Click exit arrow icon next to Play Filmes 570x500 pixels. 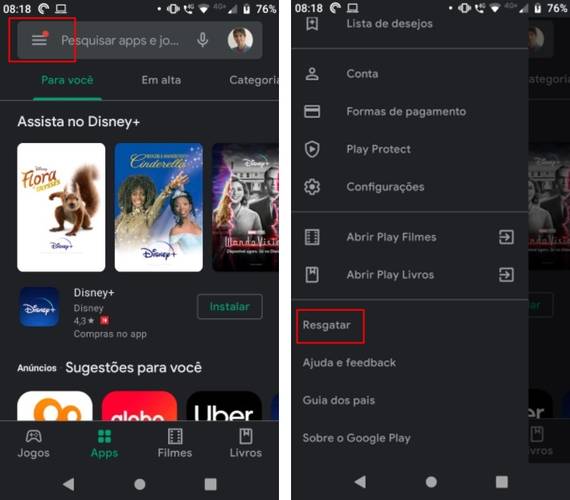(x=506, y=237)
